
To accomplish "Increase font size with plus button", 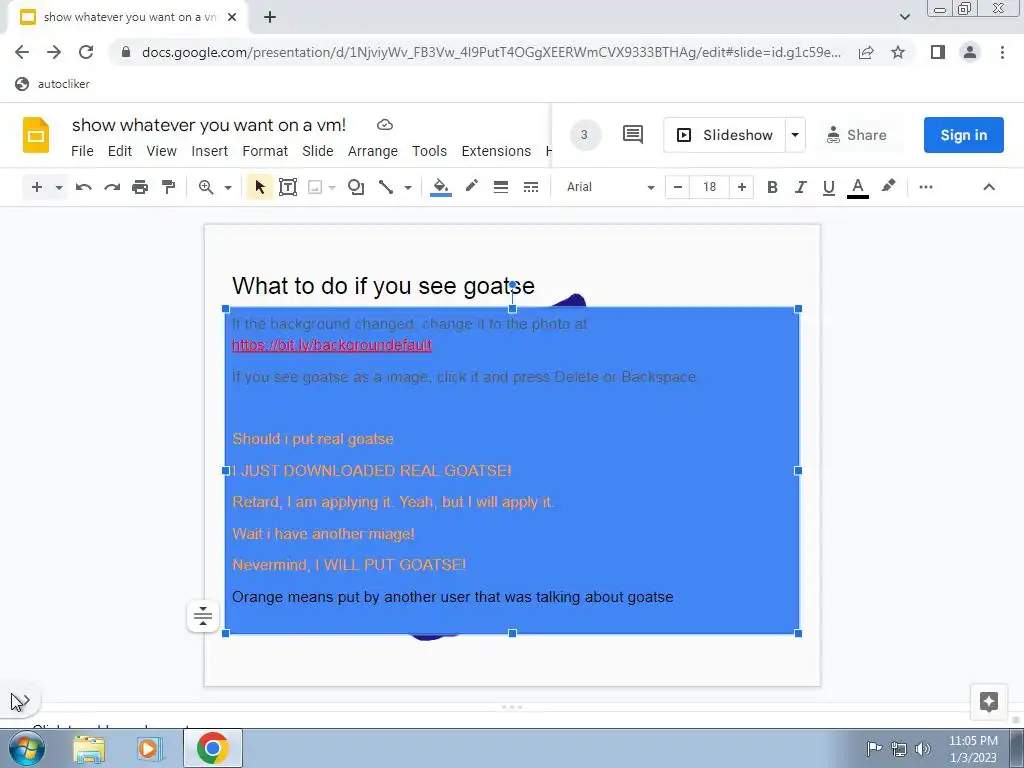I will point(742,187).
